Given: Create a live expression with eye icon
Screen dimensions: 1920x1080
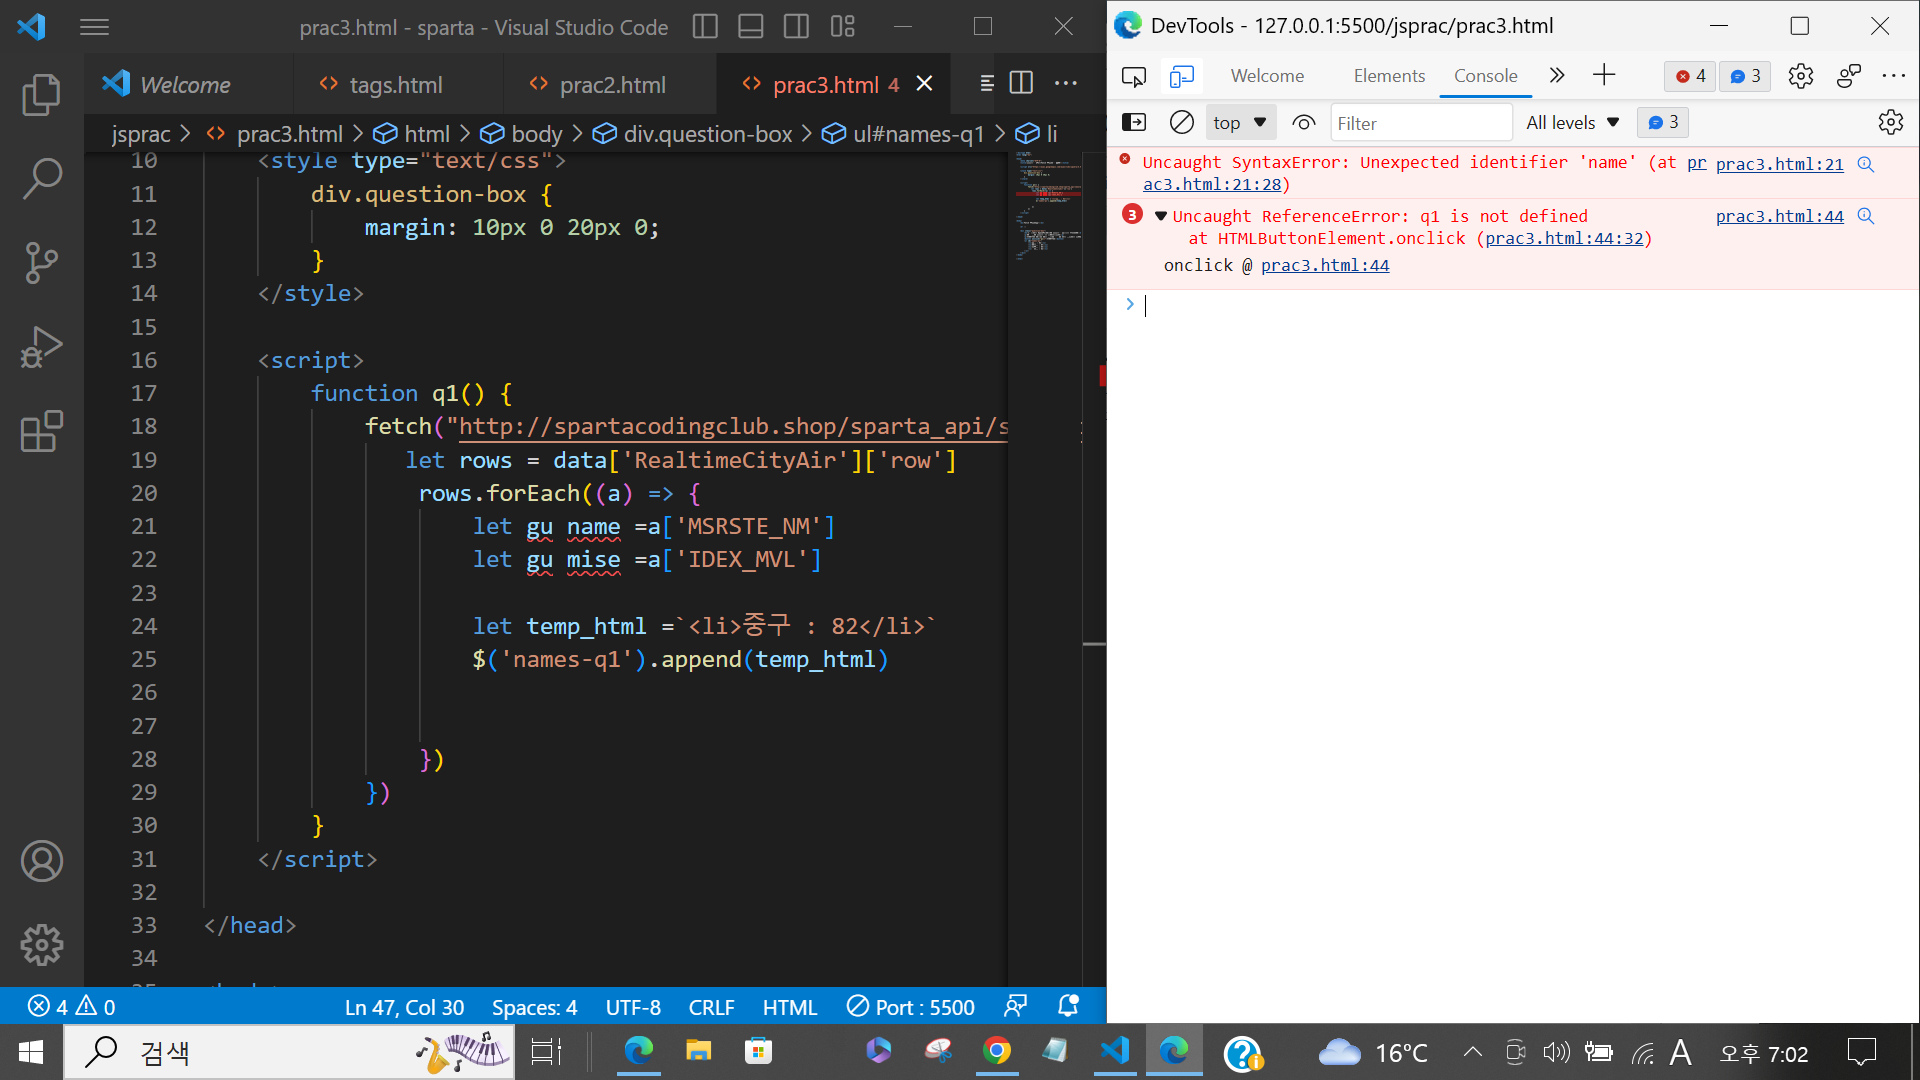Looking at the screenshot, I should (1303, 122).
